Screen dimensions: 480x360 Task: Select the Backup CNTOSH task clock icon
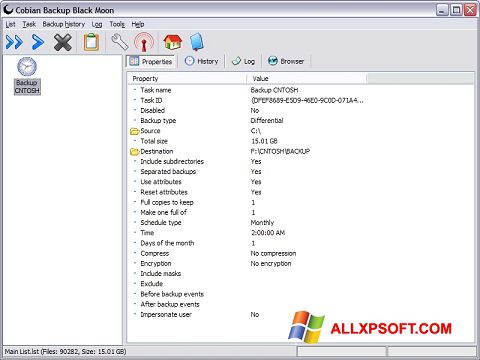point(27,66)
